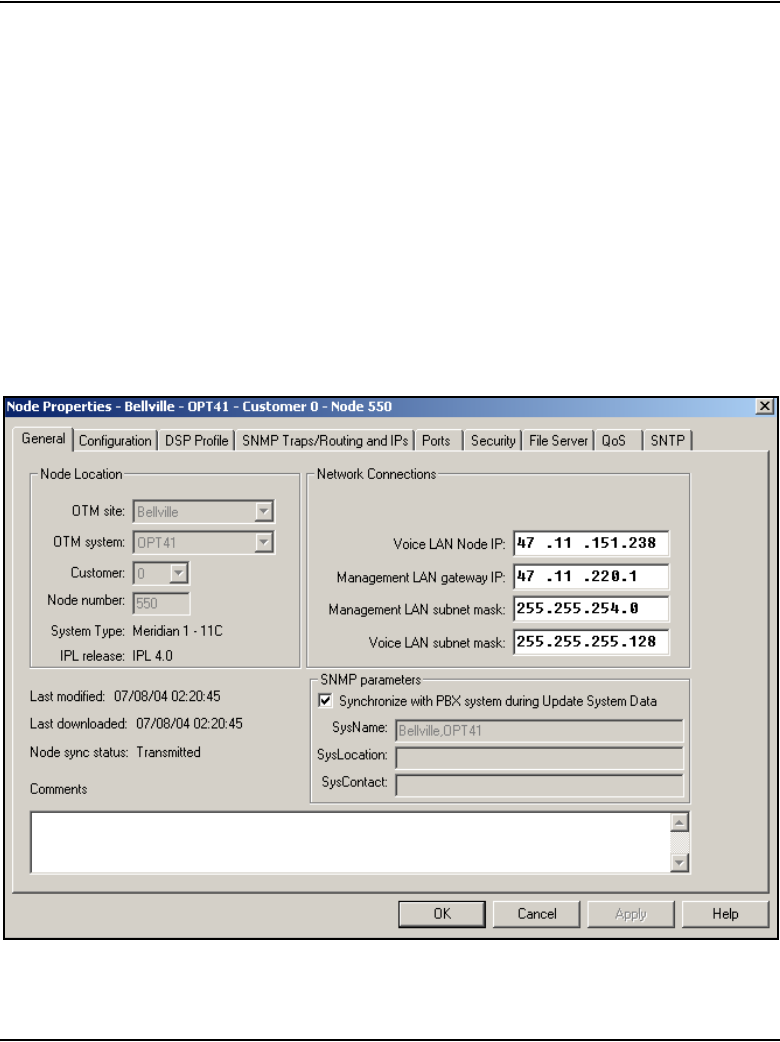Edit Management LAN subnet mask field

click(x=591, y=609)
